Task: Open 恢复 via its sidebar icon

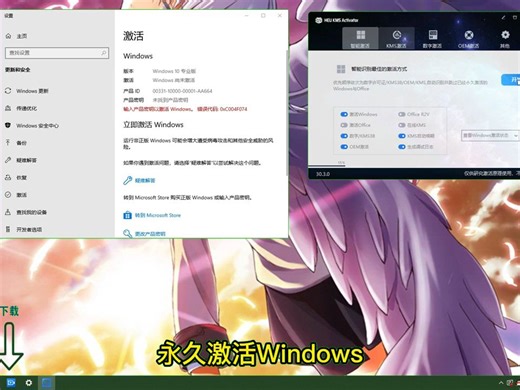Action: click(x=8, y=177)
